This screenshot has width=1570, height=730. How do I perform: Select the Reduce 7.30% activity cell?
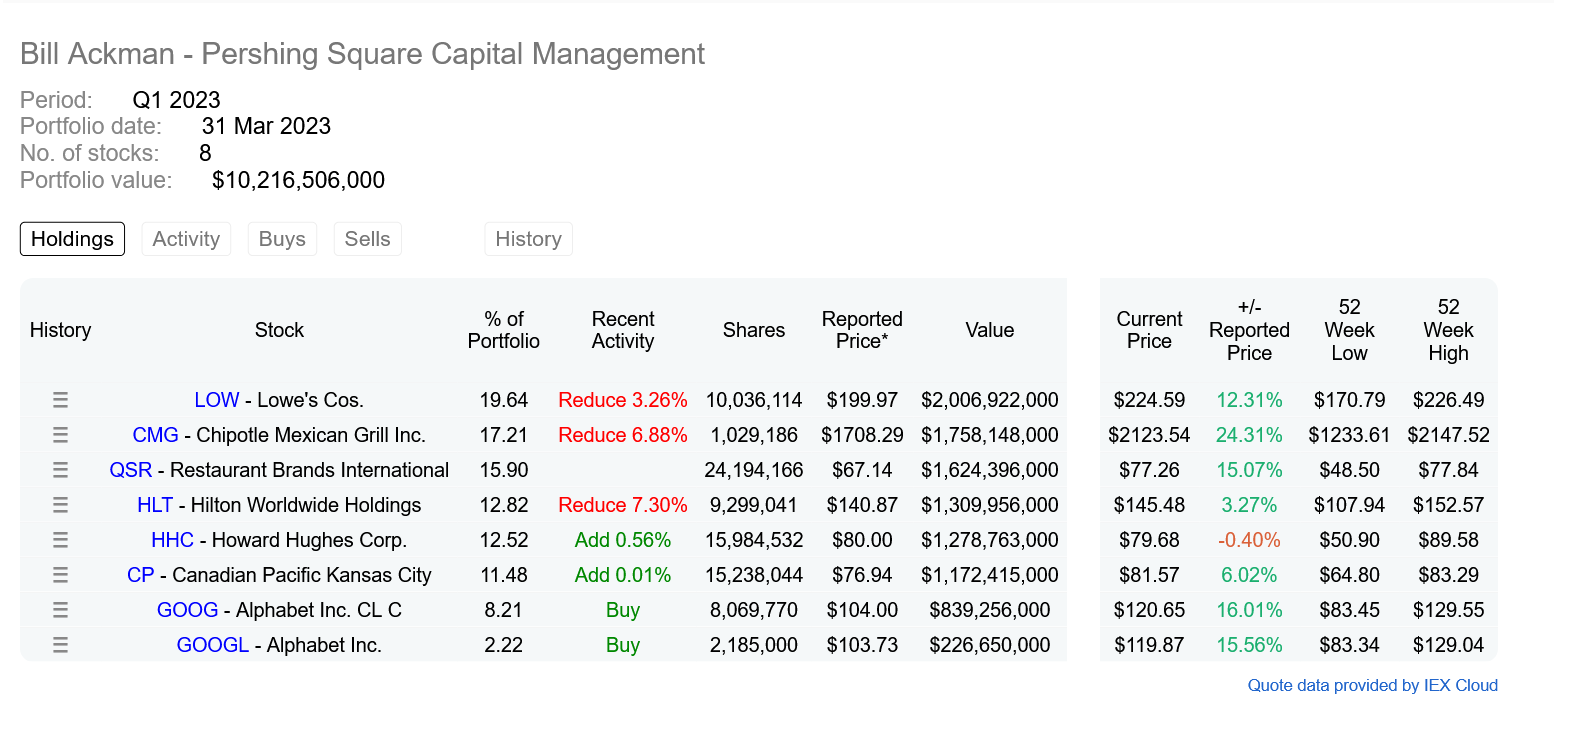click(x=623, y=505)
